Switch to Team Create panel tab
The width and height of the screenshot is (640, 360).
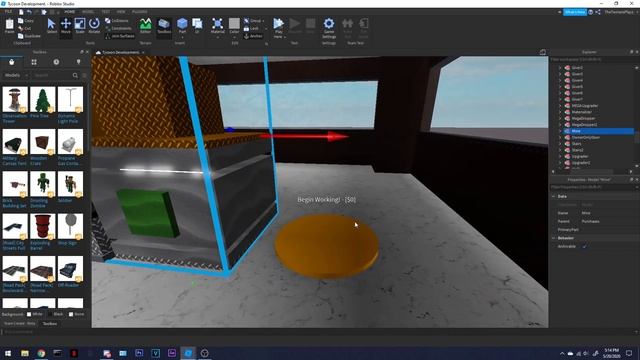[20, 324]
